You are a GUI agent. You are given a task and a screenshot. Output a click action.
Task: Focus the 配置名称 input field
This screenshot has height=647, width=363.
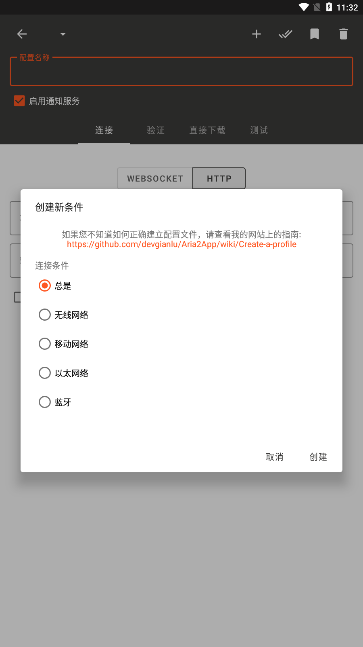coord(182,71)
